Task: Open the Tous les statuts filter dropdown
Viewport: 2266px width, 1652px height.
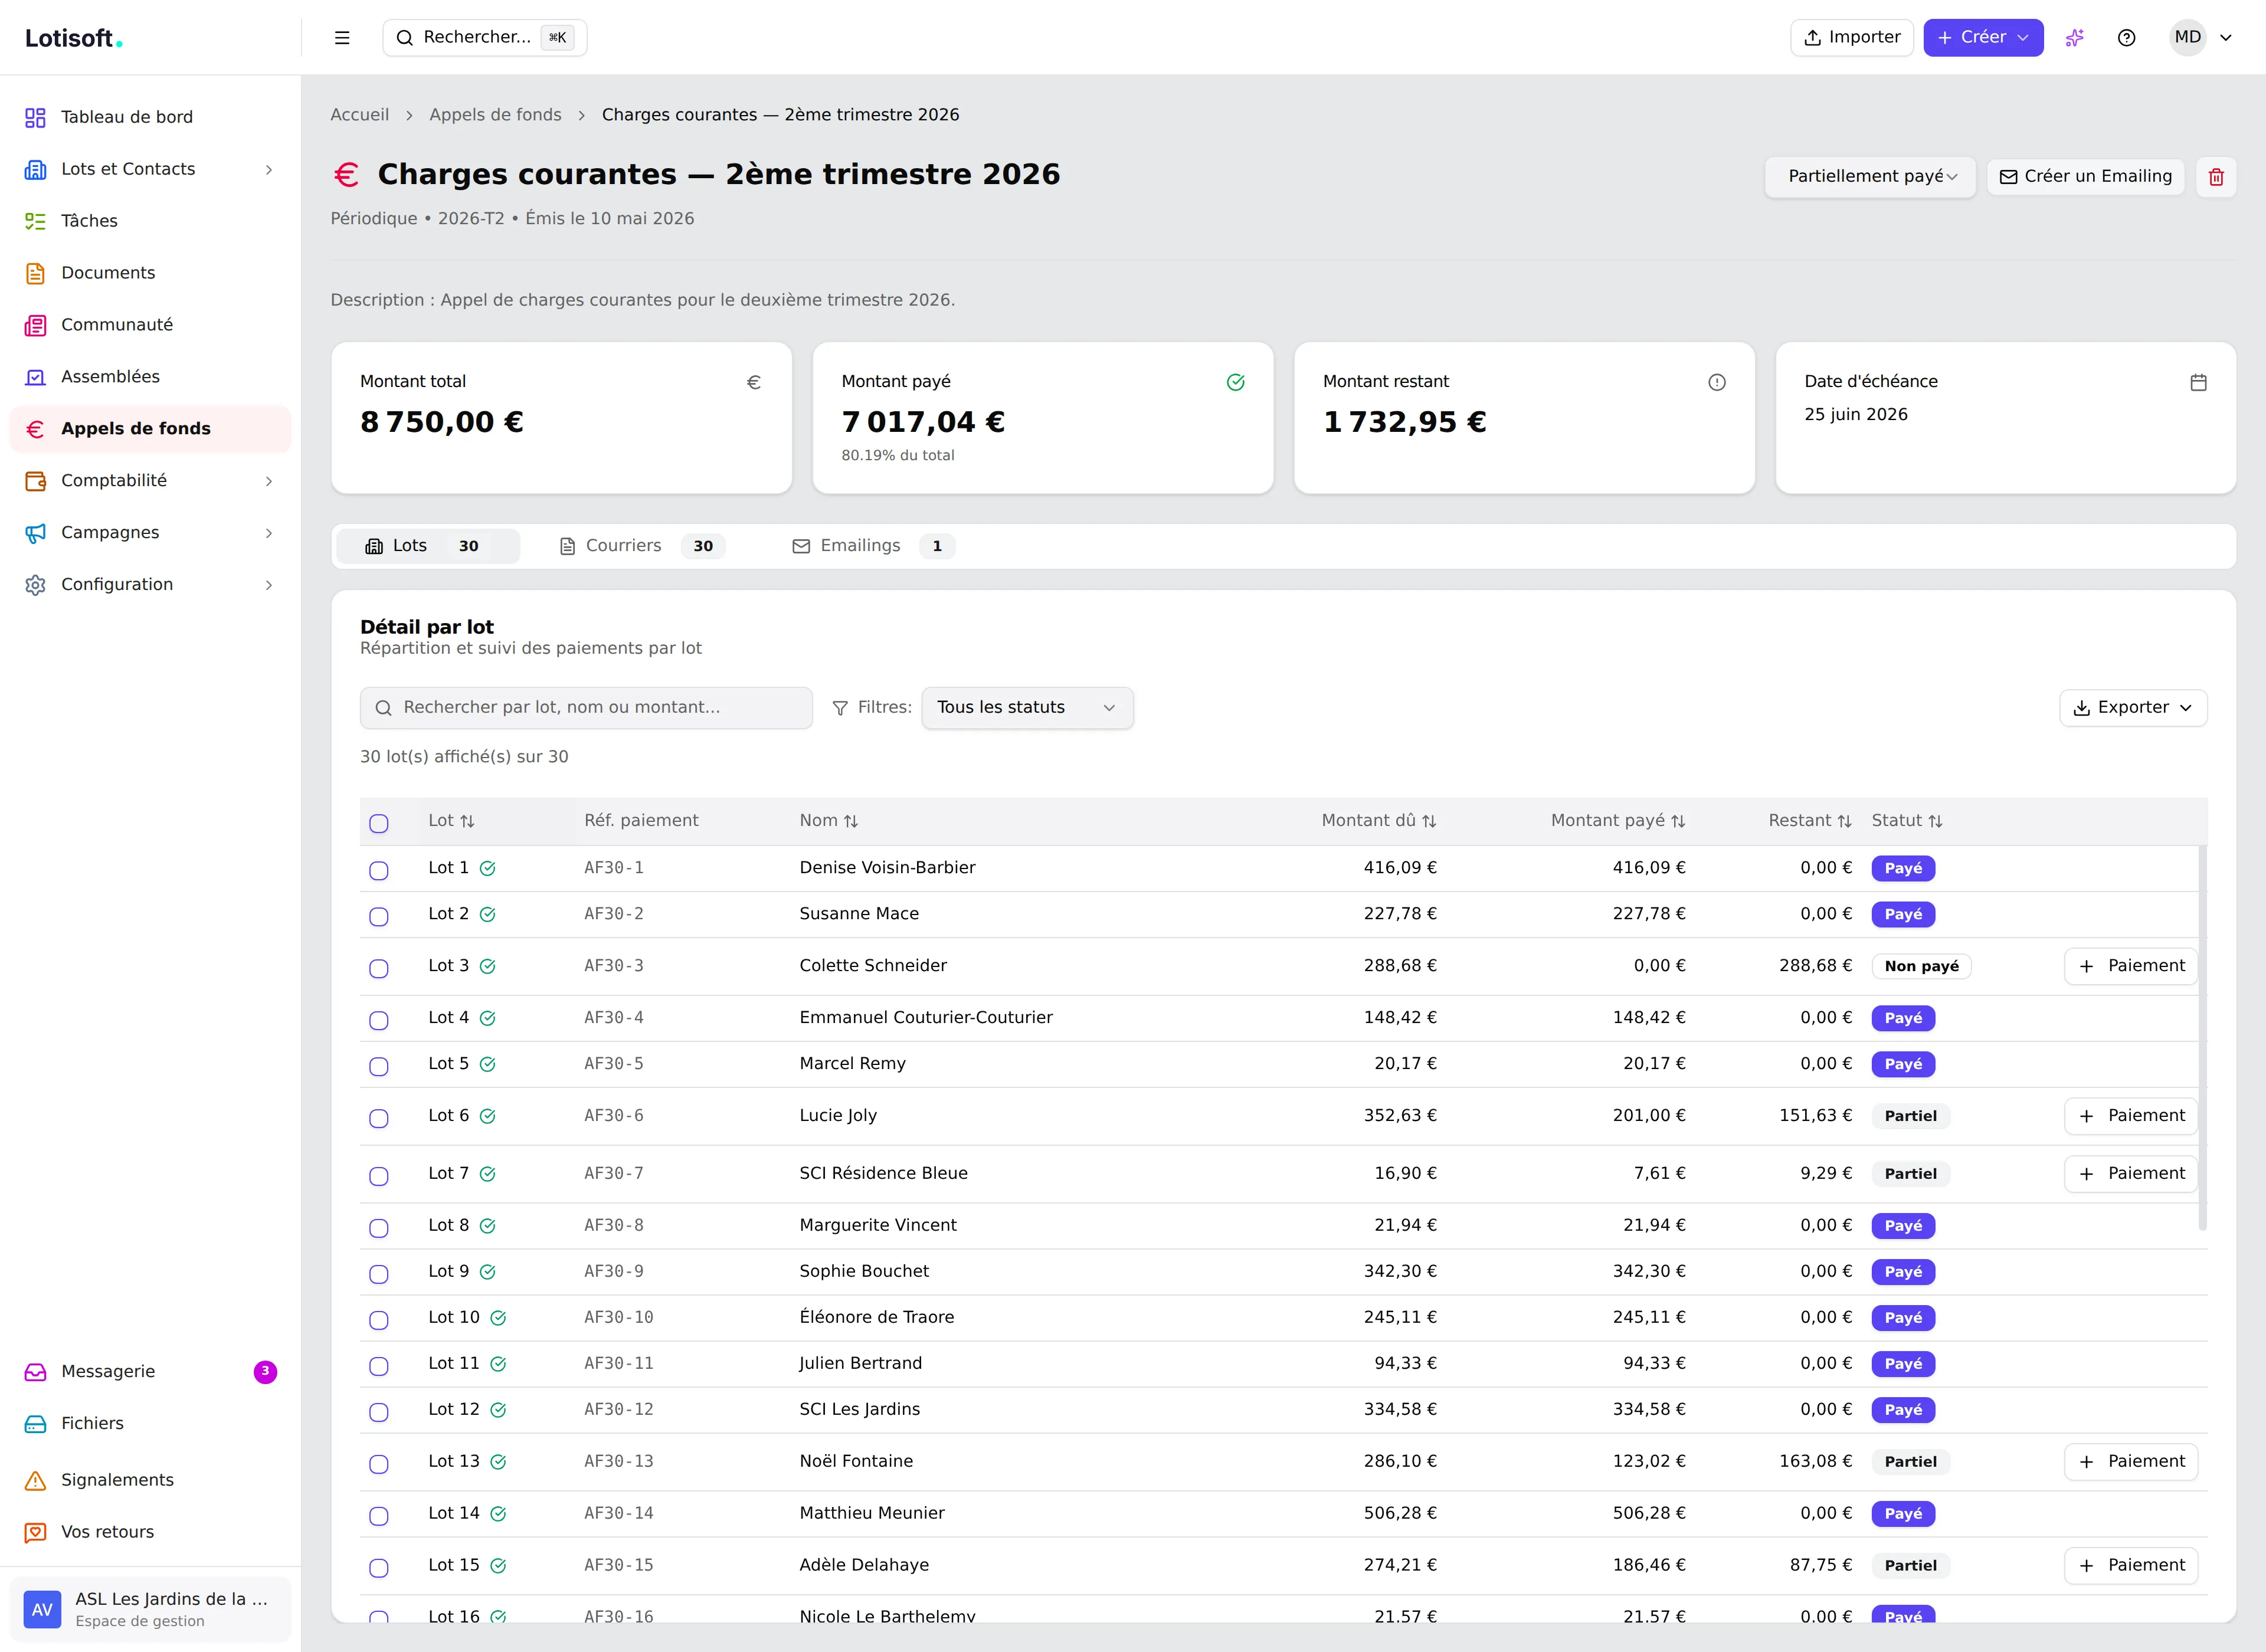Action: coord(1027,708)
